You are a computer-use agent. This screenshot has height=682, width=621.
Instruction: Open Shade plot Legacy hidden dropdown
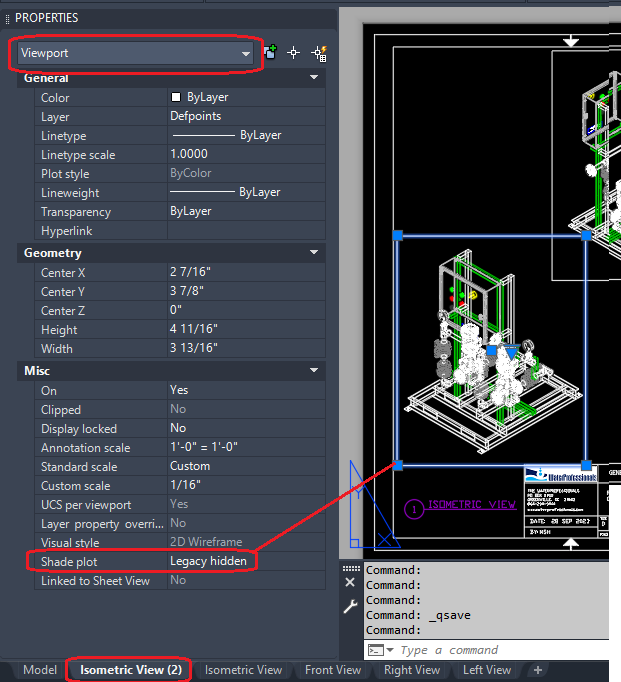246,562
